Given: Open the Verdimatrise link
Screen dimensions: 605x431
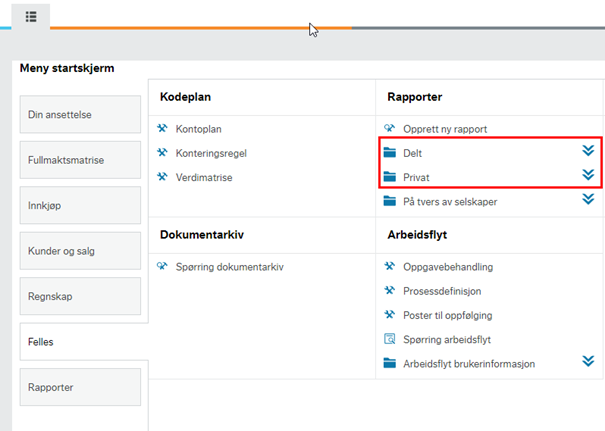Looking at the screenshot, I should pyautogui.click(x=204, y=177).
